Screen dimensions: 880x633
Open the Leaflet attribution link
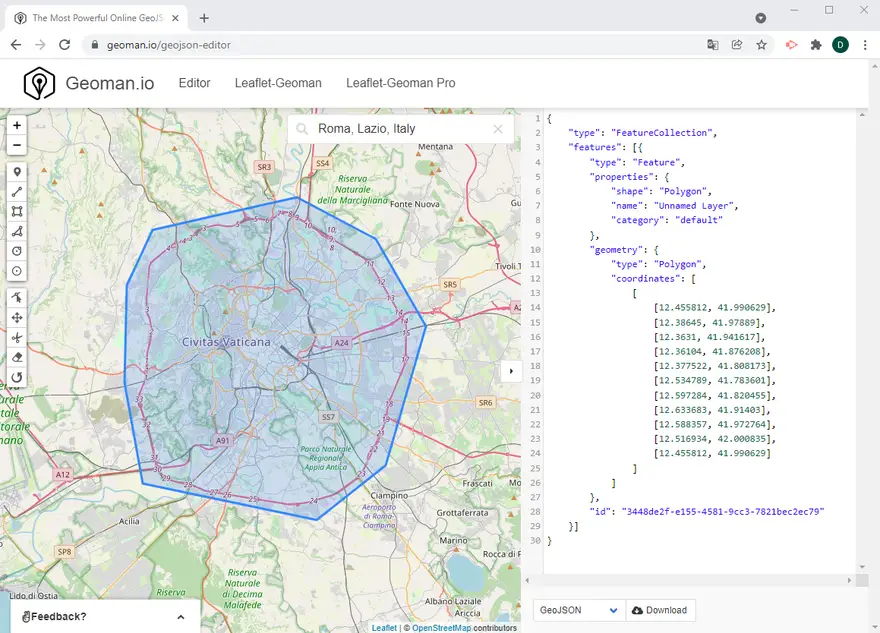coord(384,628)
